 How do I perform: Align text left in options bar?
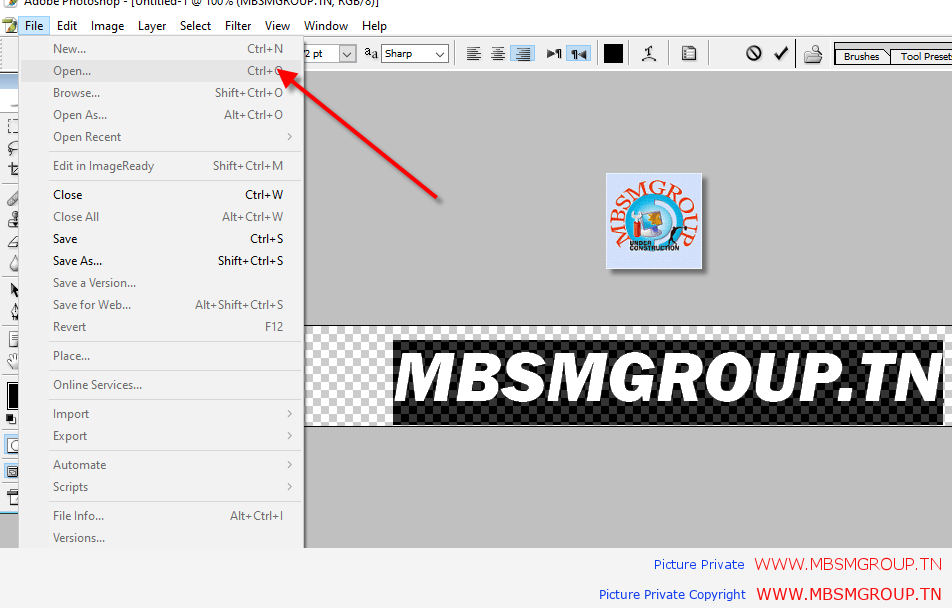[474, 54]
